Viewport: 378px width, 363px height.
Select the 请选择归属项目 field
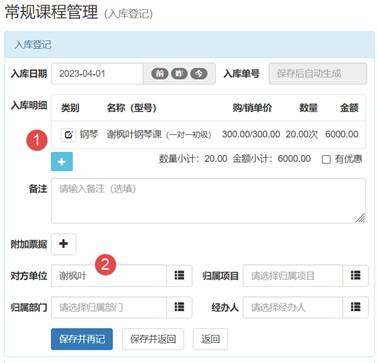pyautogui.click(x=293, y=276)
